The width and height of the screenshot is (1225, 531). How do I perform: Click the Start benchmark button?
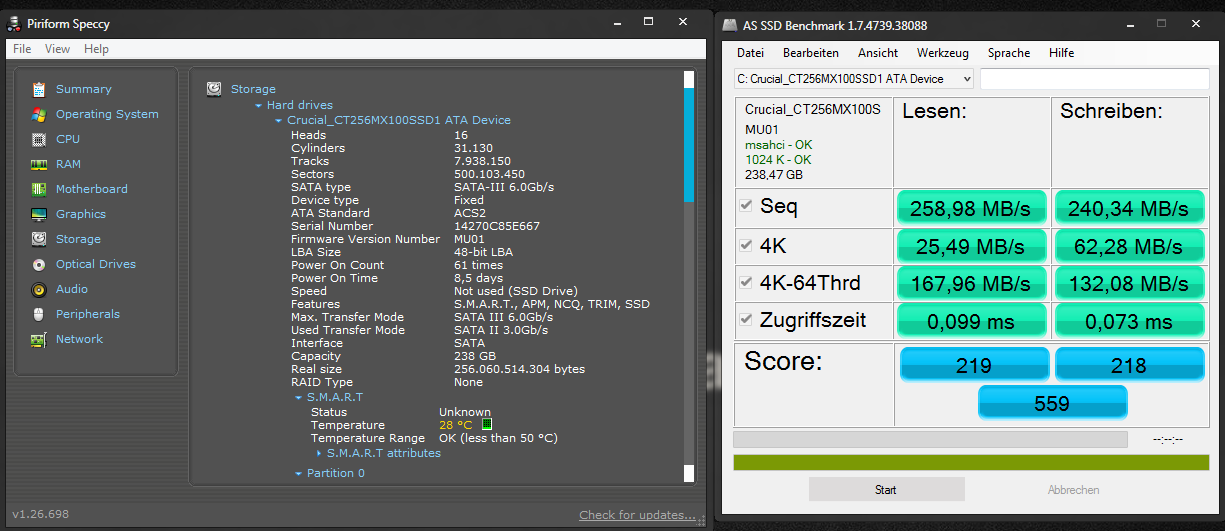pos(886,489)
